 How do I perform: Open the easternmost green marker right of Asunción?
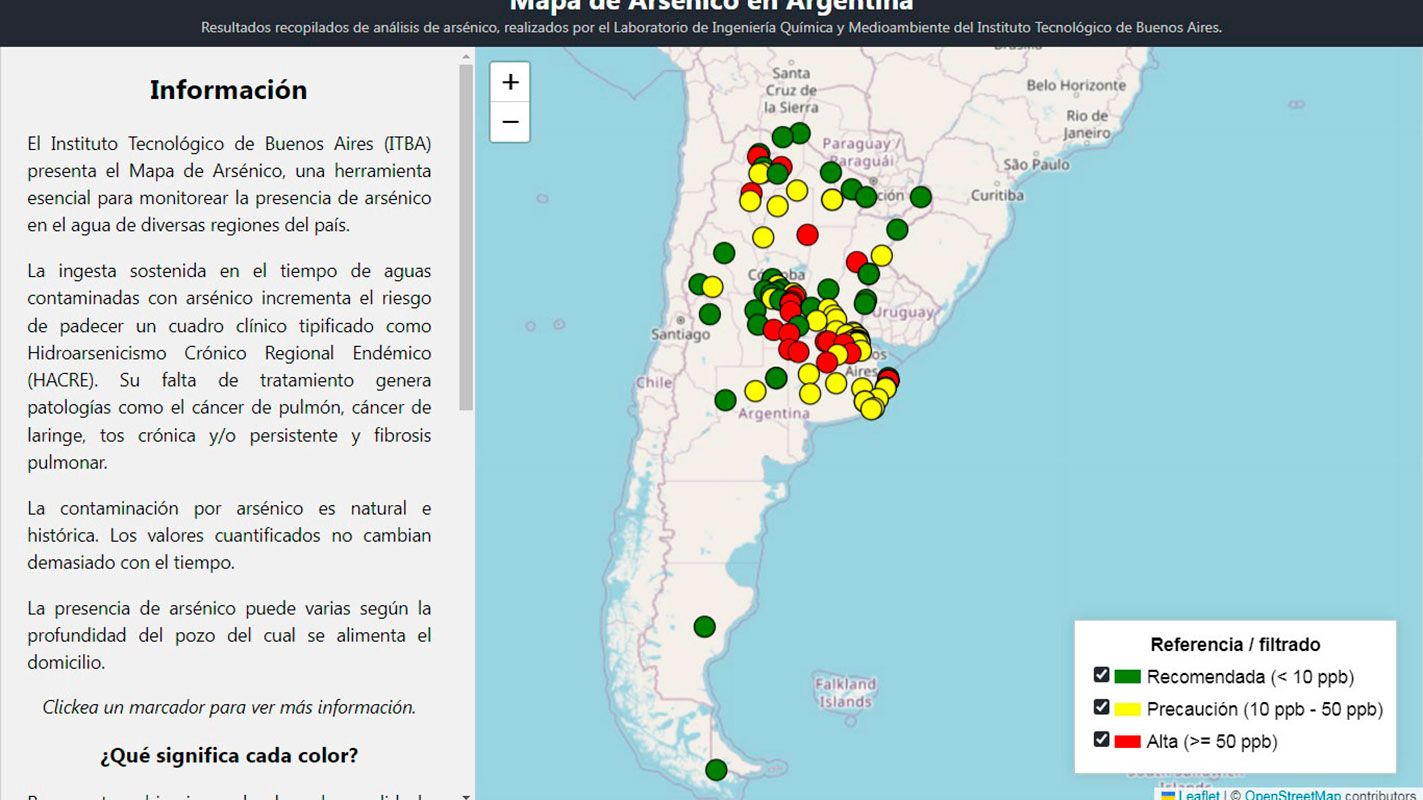(x=920, y=197)
